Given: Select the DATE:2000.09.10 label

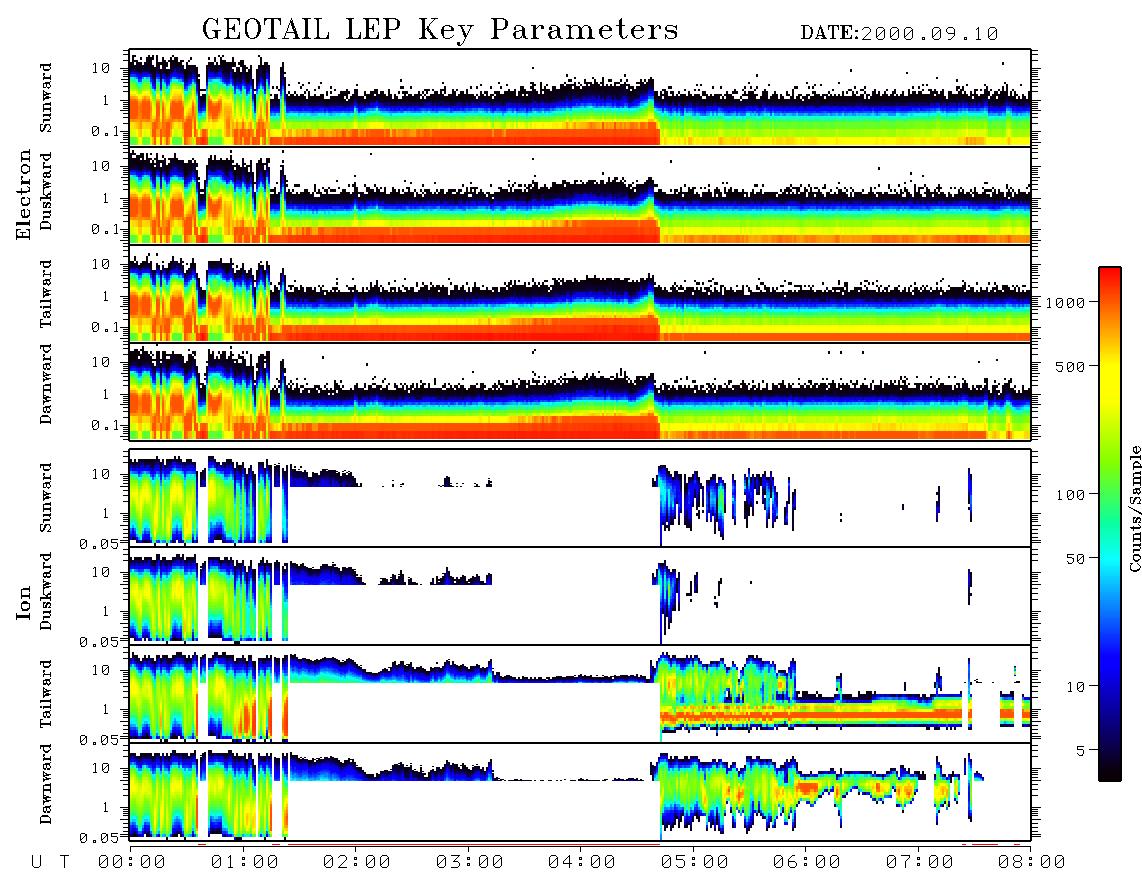Looking at the screenshot, I should (x=899, y=34).
